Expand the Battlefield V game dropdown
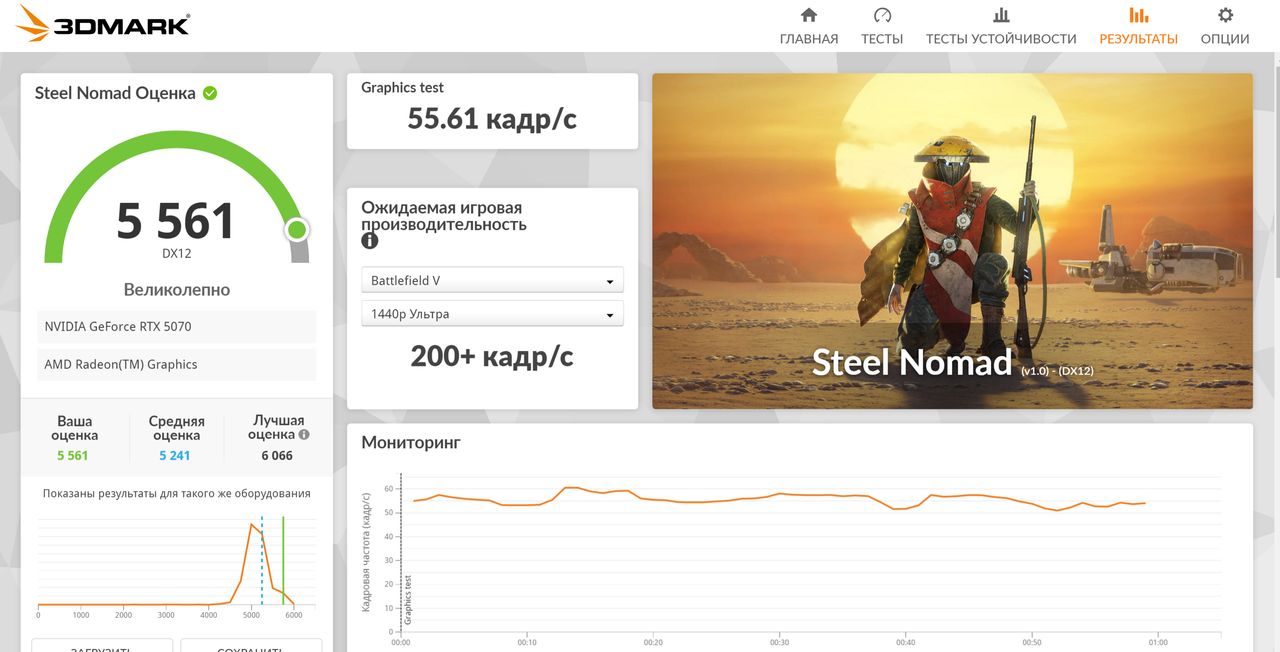Image resolution: width=1280 pixels, height=652 pixels. point(492,280)
